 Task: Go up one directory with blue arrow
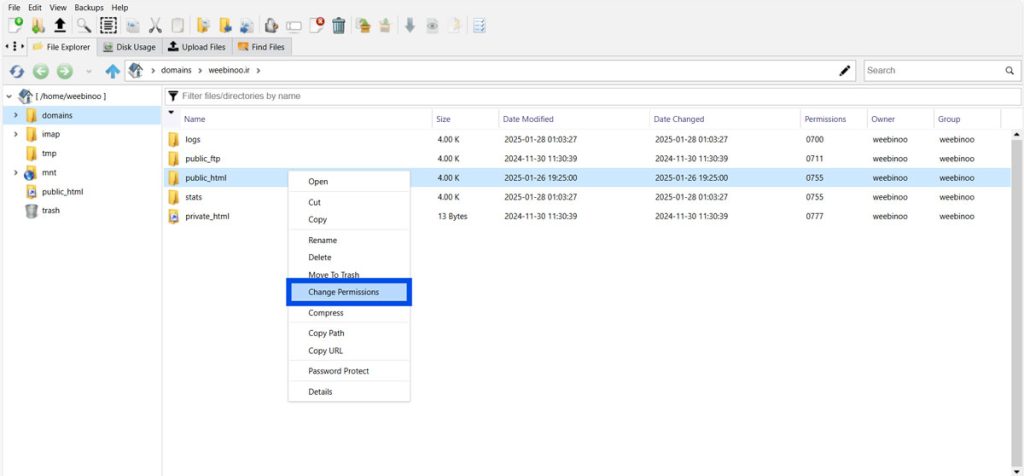112,71
